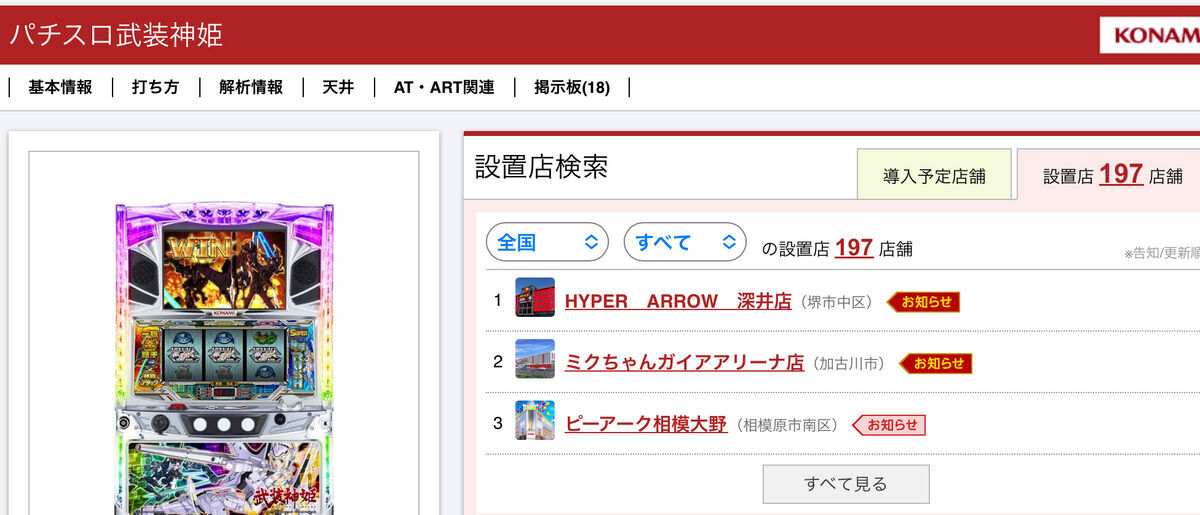The width and height of the screenshot is (1200, 515).
Task: Open the 天井 menu item
Action: coord(338,87)
